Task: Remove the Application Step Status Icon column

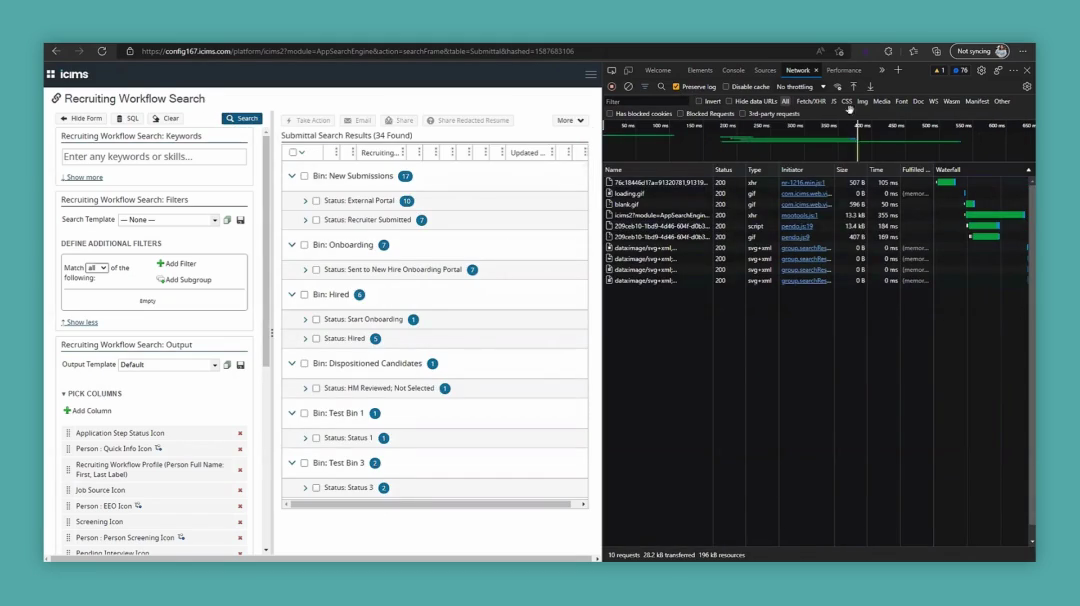Action: point(240,433)
